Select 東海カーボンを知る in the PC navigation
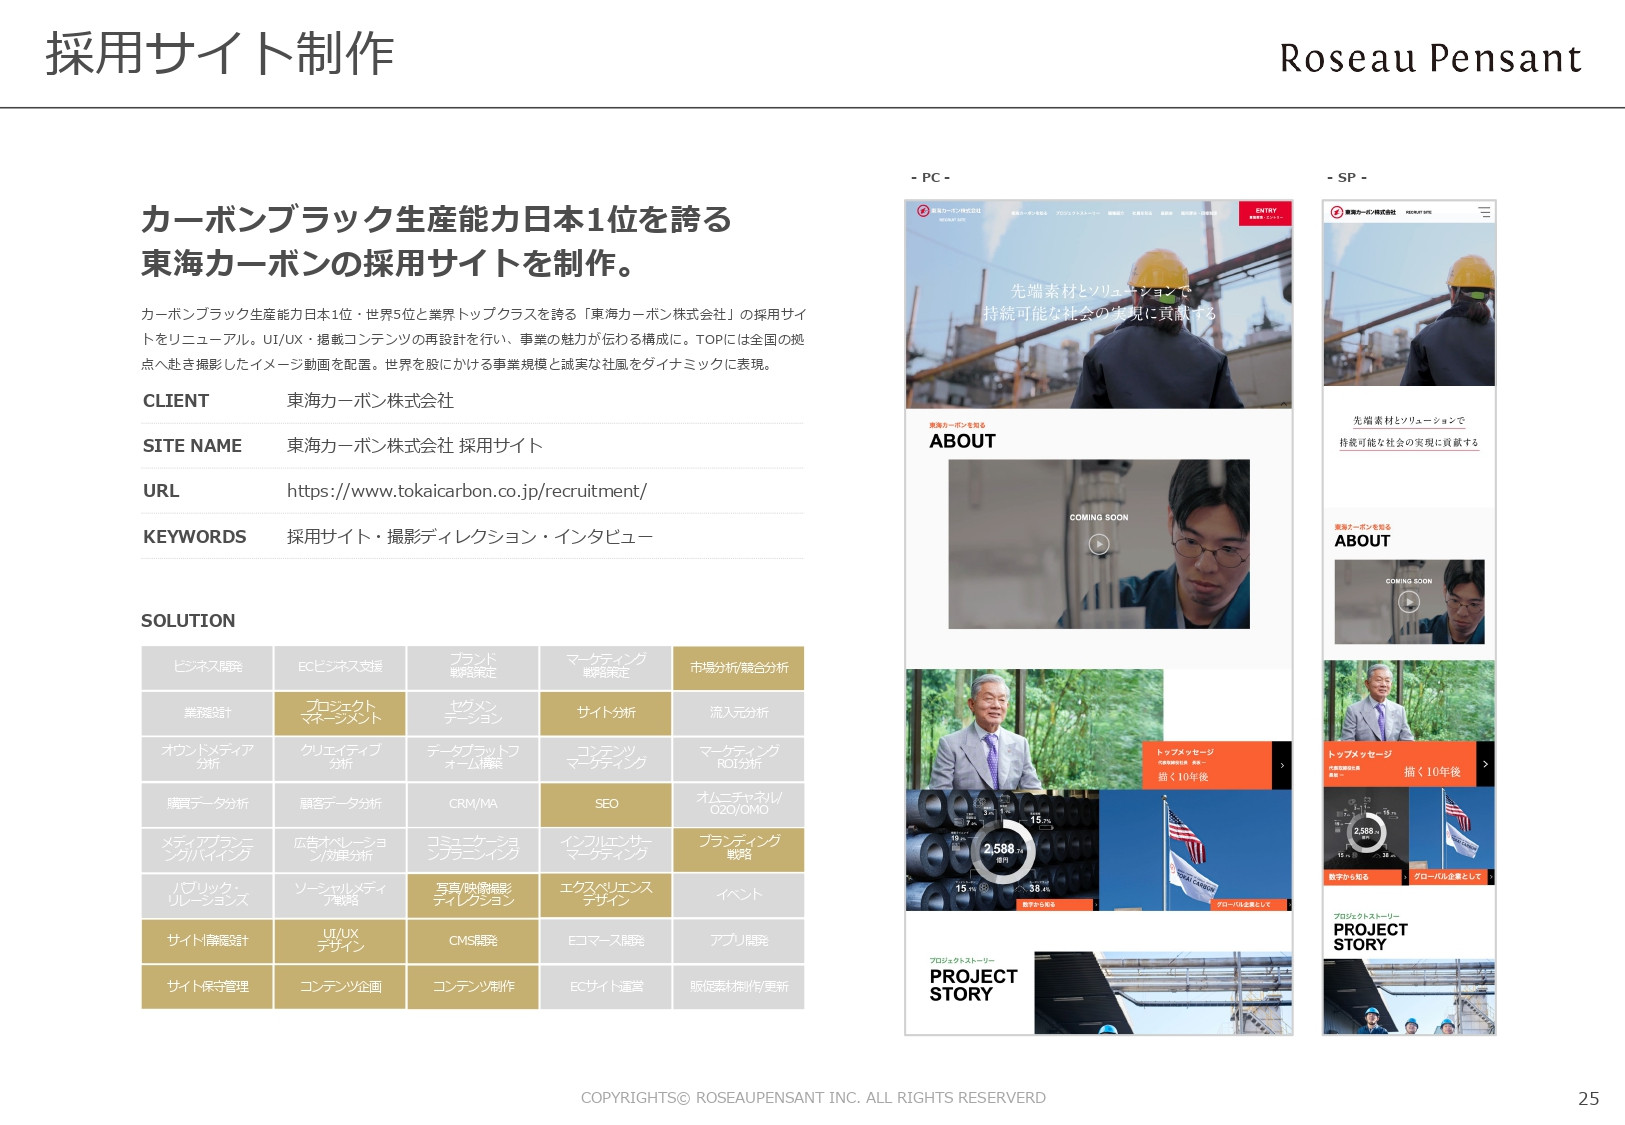1625x1125 pixels. pos(1029,213)
